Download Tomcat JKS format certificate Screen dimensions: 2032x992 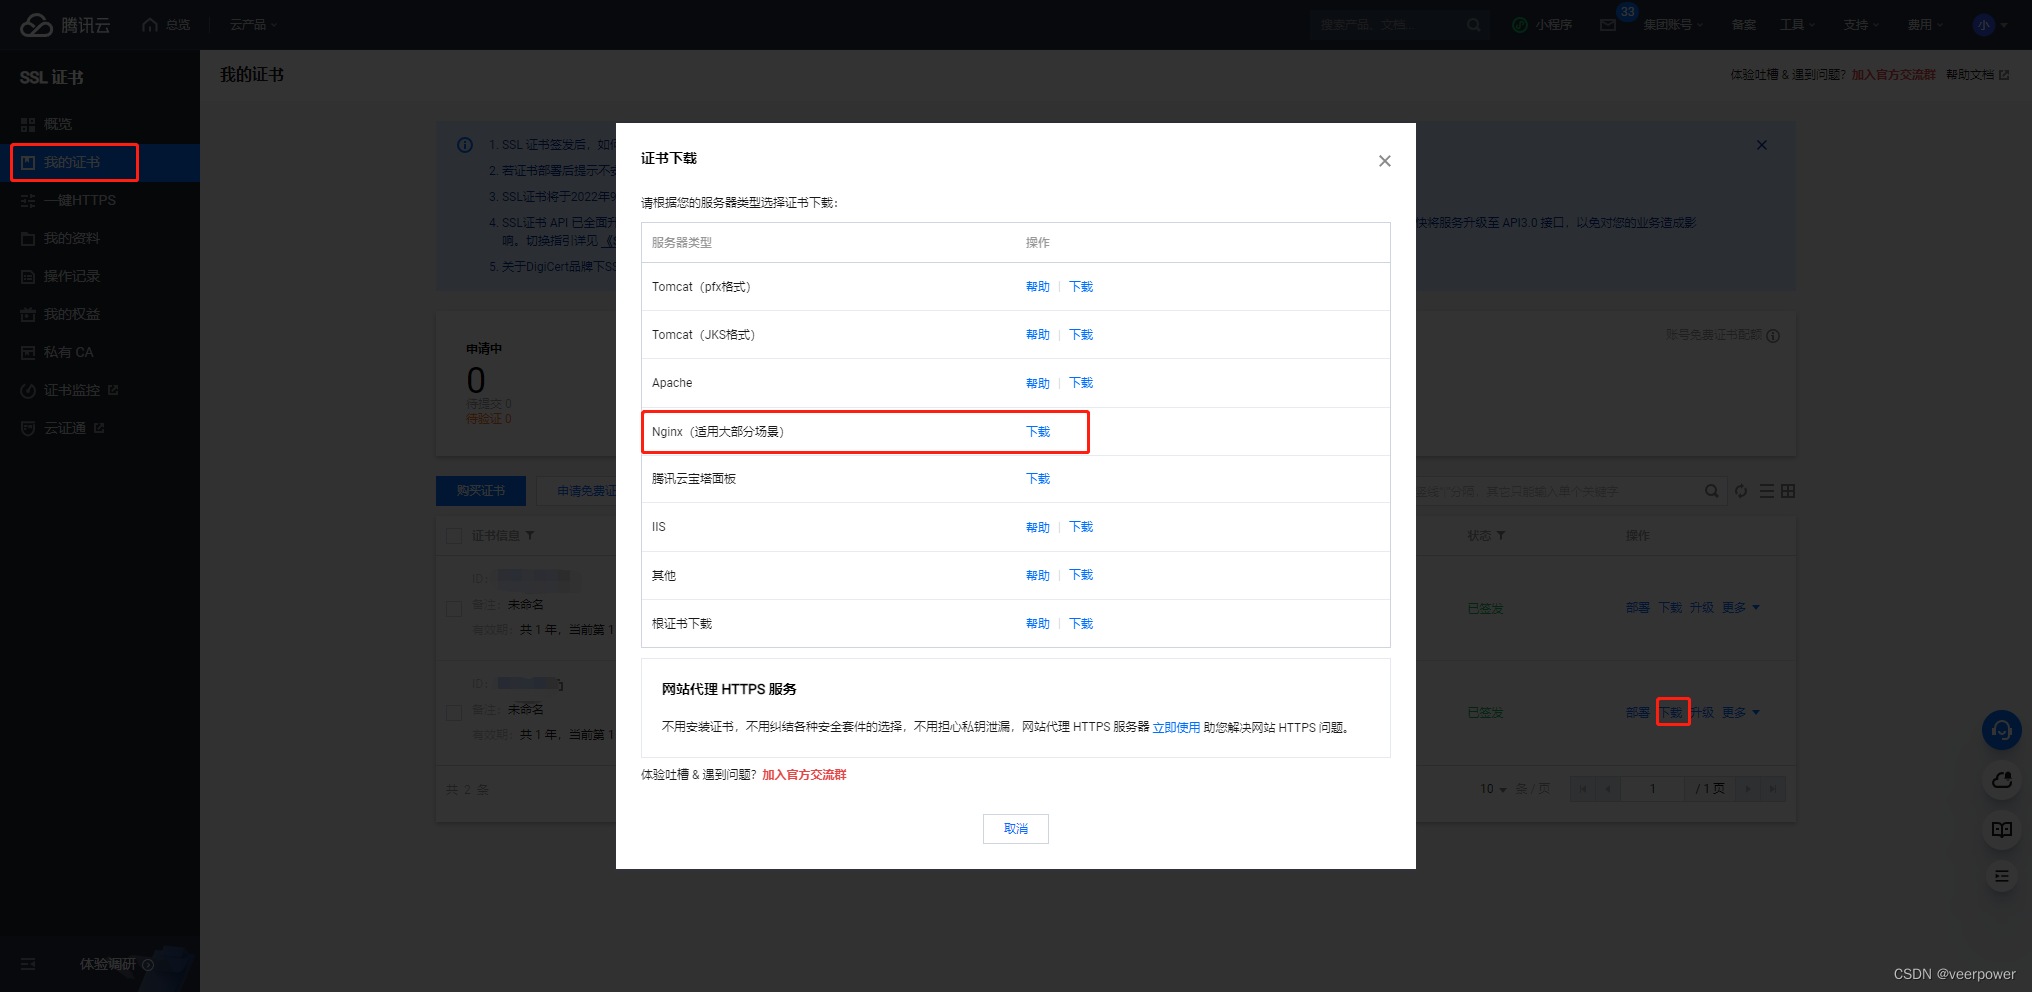pos(1081,335)
